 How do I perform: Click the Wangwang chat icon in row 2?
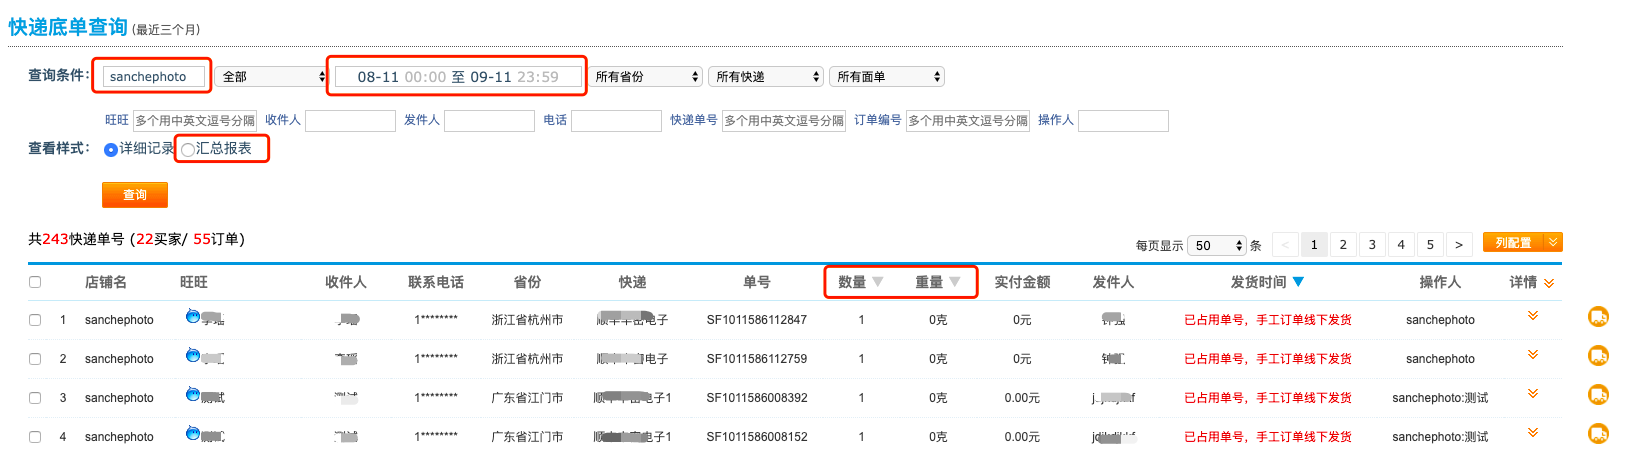[193, 356]
